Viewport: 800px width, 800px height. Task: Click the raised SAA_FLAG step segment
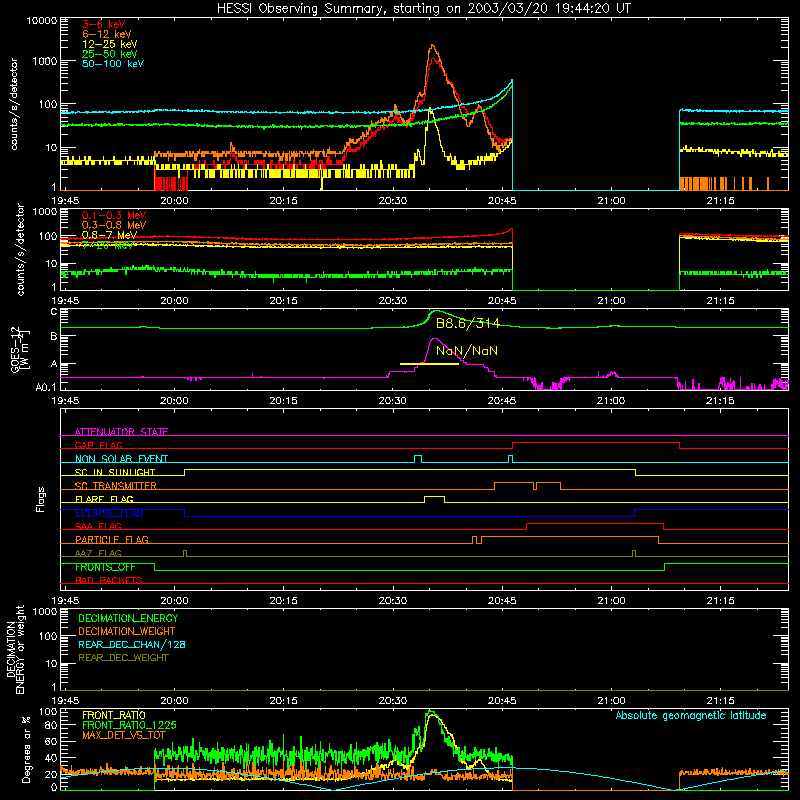[x=595, y=523]
